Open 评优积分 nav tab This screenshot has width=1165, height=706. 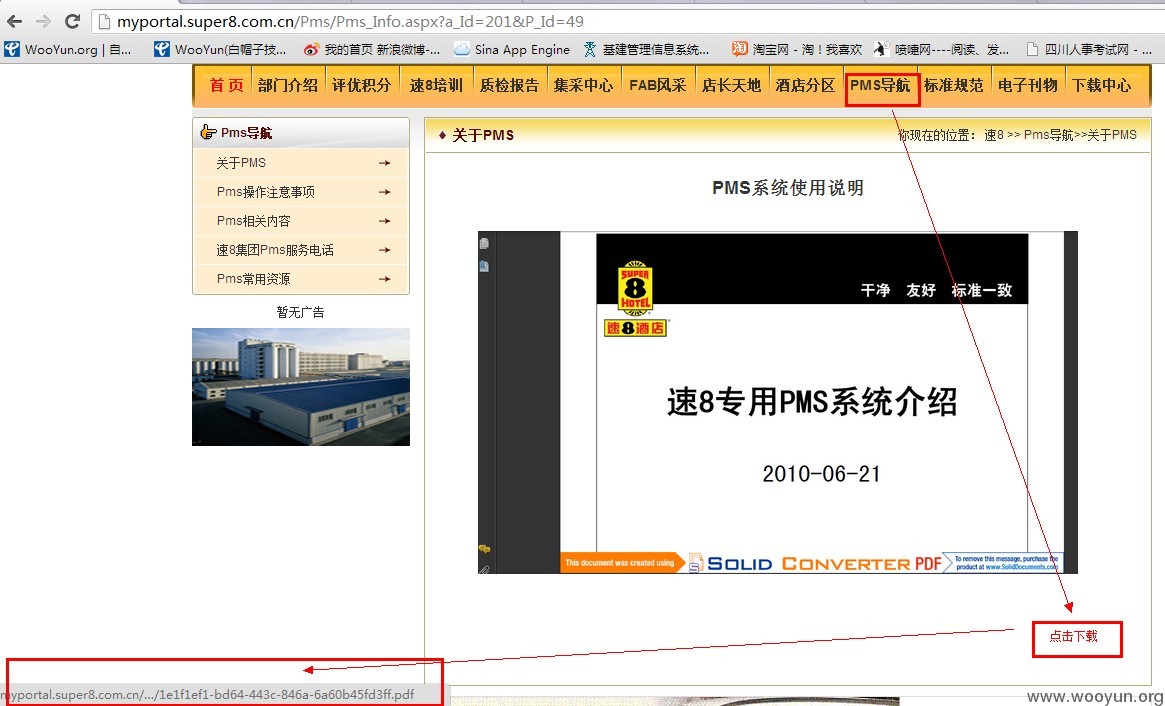pyautogui.click(x=361, y=85)
